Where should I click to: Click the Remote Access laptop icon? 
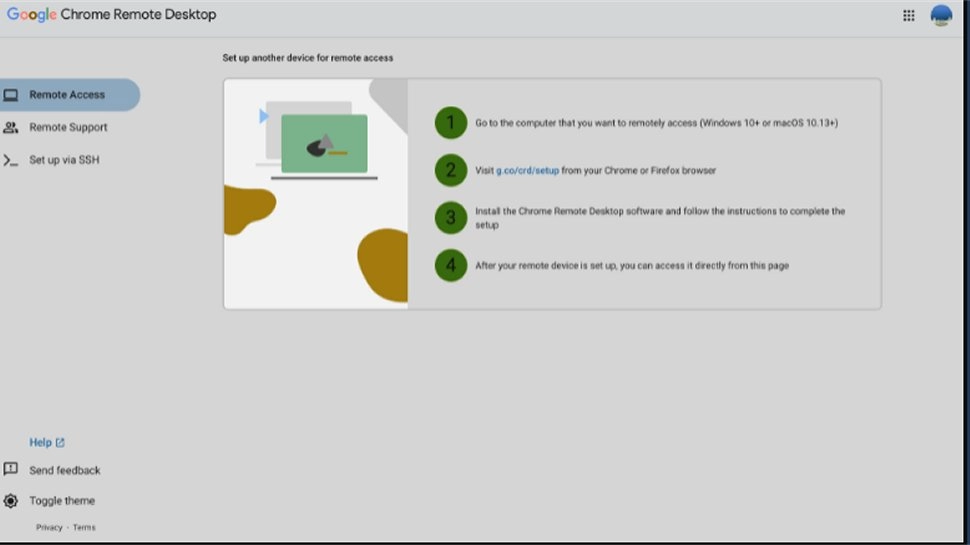(11, 95)
